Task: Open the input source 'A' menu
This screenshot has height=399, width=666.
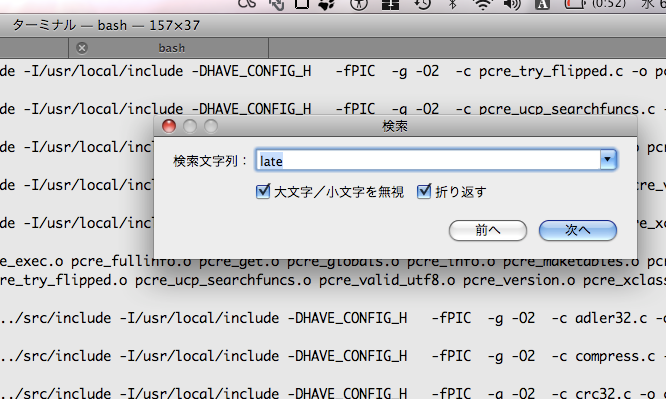Action: click(x=542, y=4)
